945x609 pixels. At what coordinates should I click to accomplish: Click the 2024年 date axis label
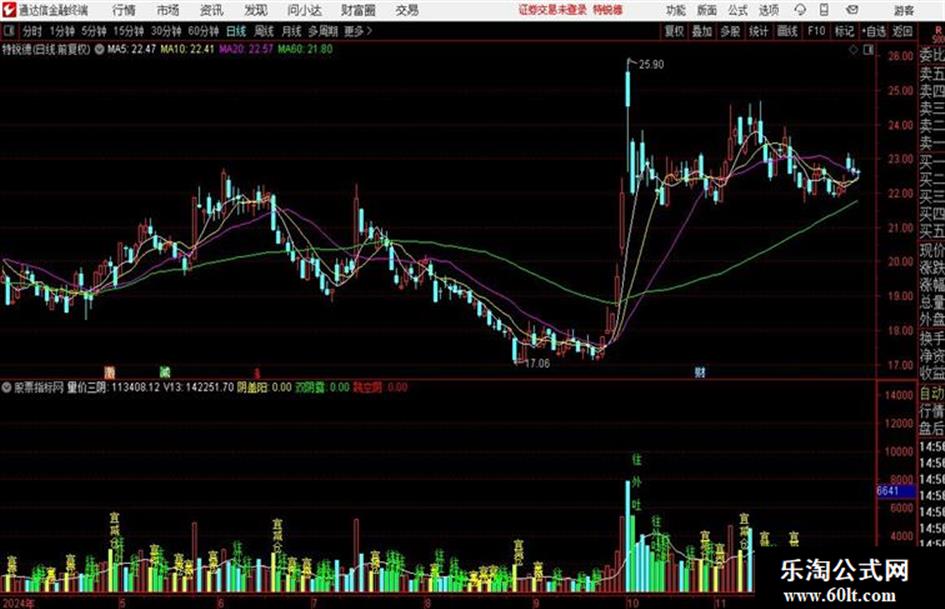(18, 603)
